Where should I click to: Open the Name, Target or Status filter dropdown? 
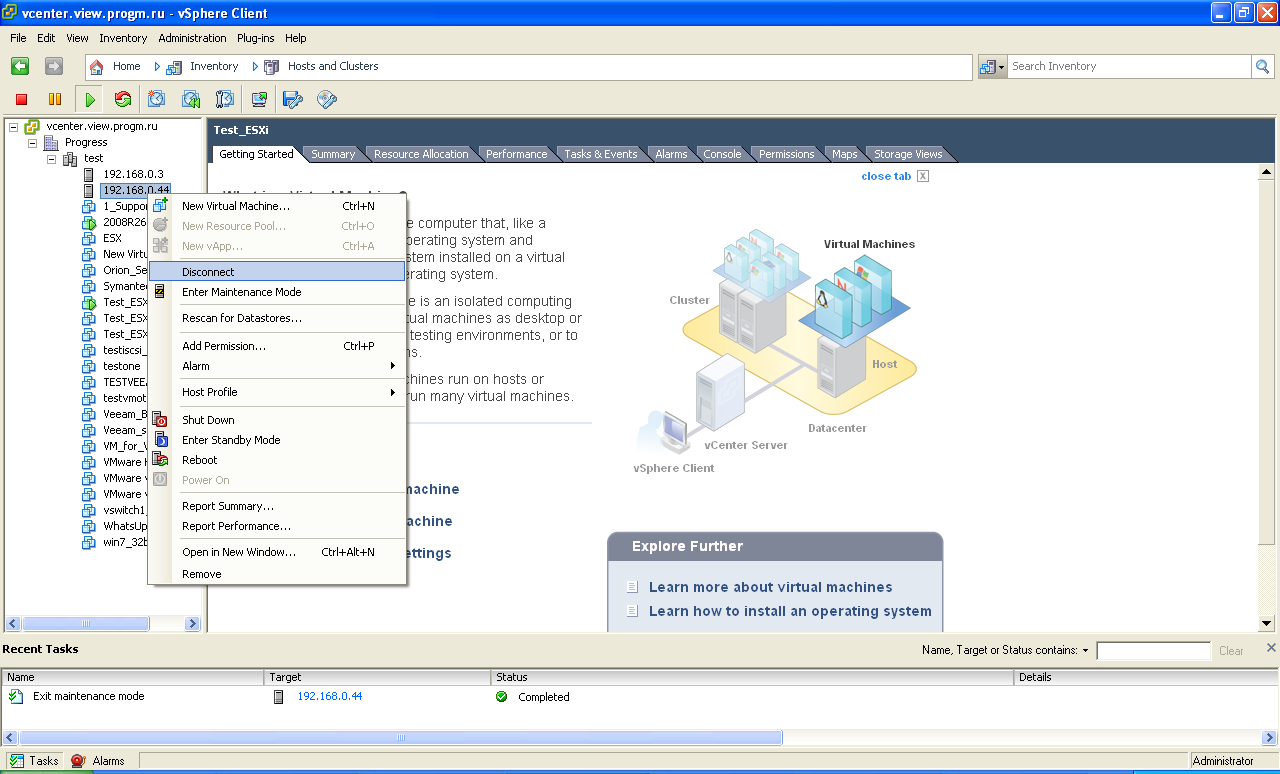[x=1086, y=650]
